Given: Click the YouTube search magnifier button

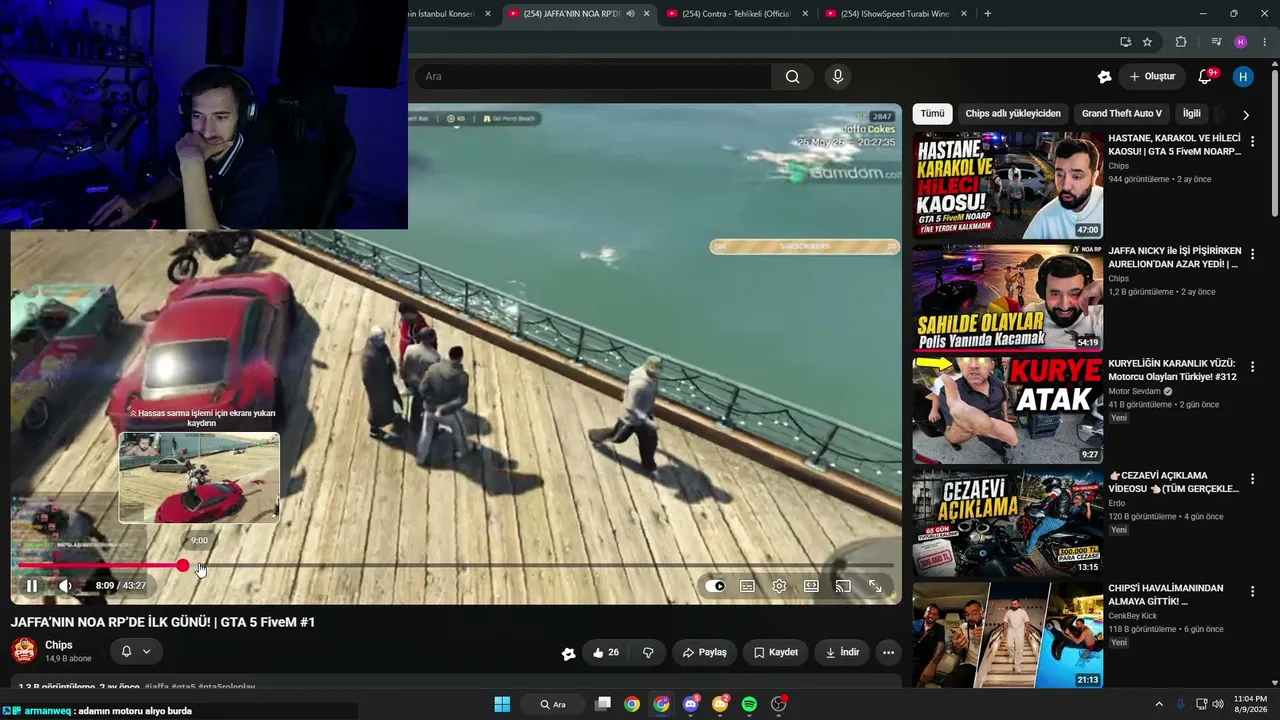Looking at the screenshot, I should [793, 76].
